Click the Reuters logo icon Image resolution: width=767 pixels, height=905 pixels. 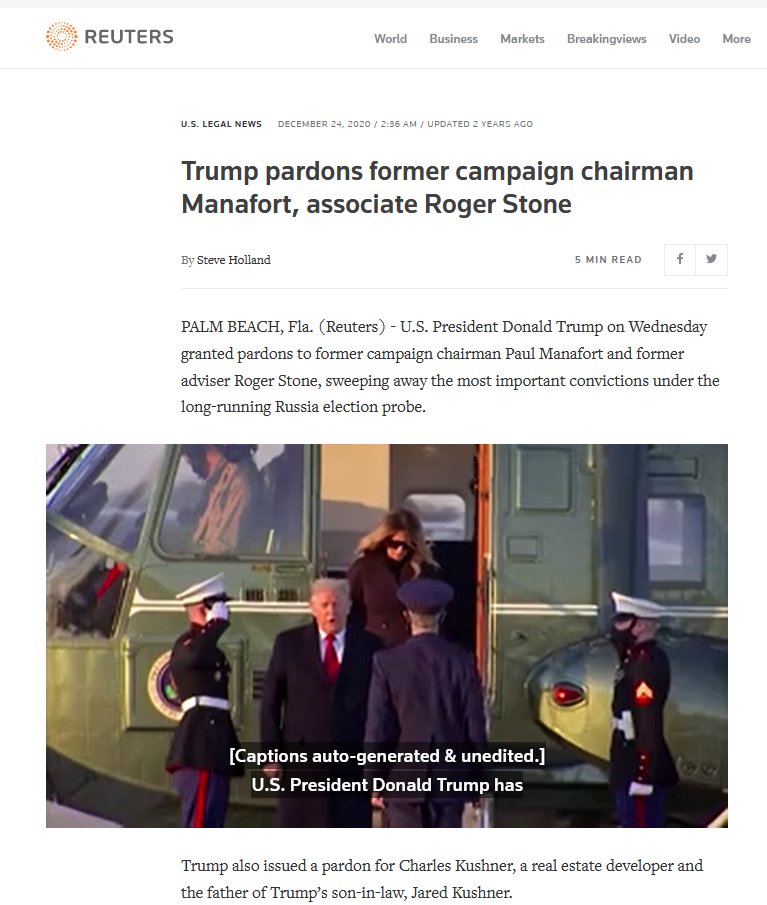(x=61, y=36)
